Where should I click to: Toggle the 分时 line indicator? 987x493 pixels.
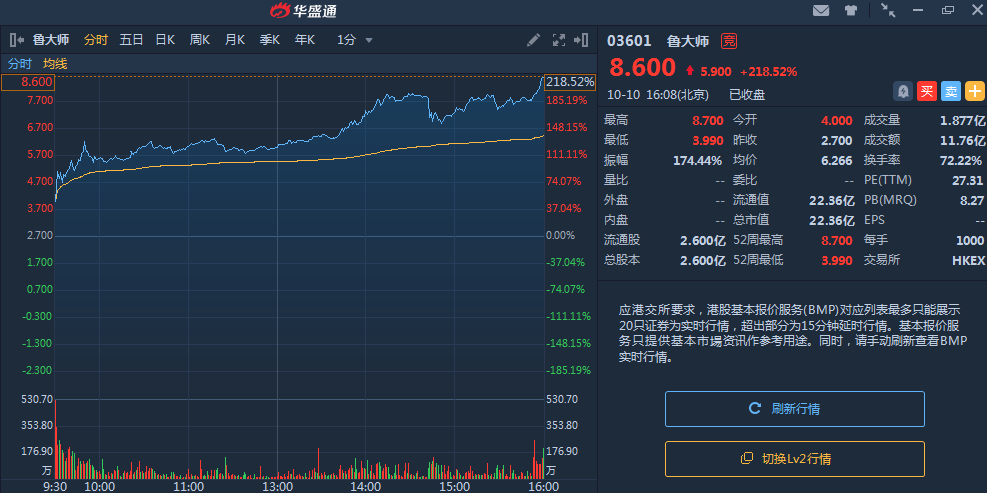click(x=20, y=63)
